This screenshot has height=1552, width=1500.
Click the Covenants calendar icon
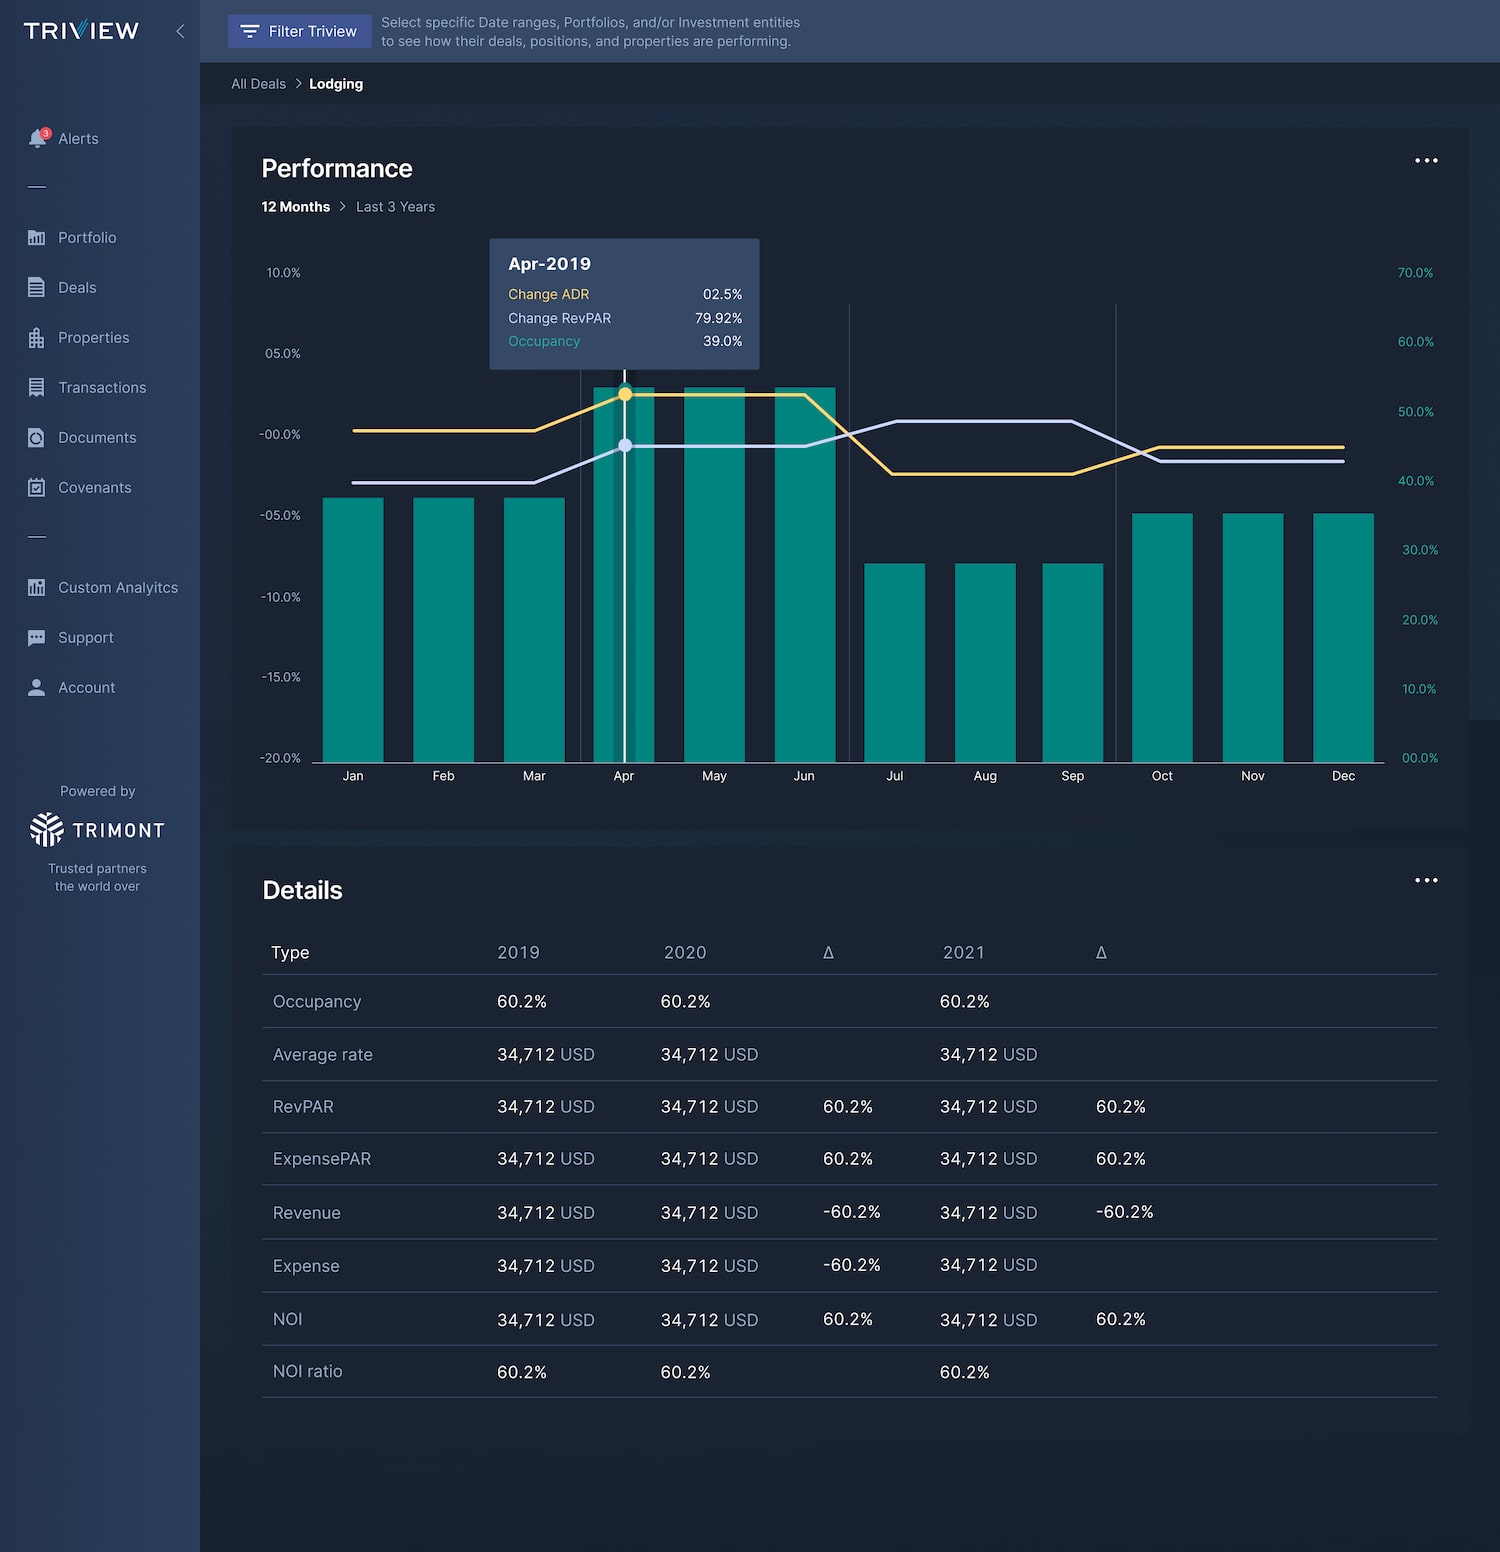(x=36, y=487)
